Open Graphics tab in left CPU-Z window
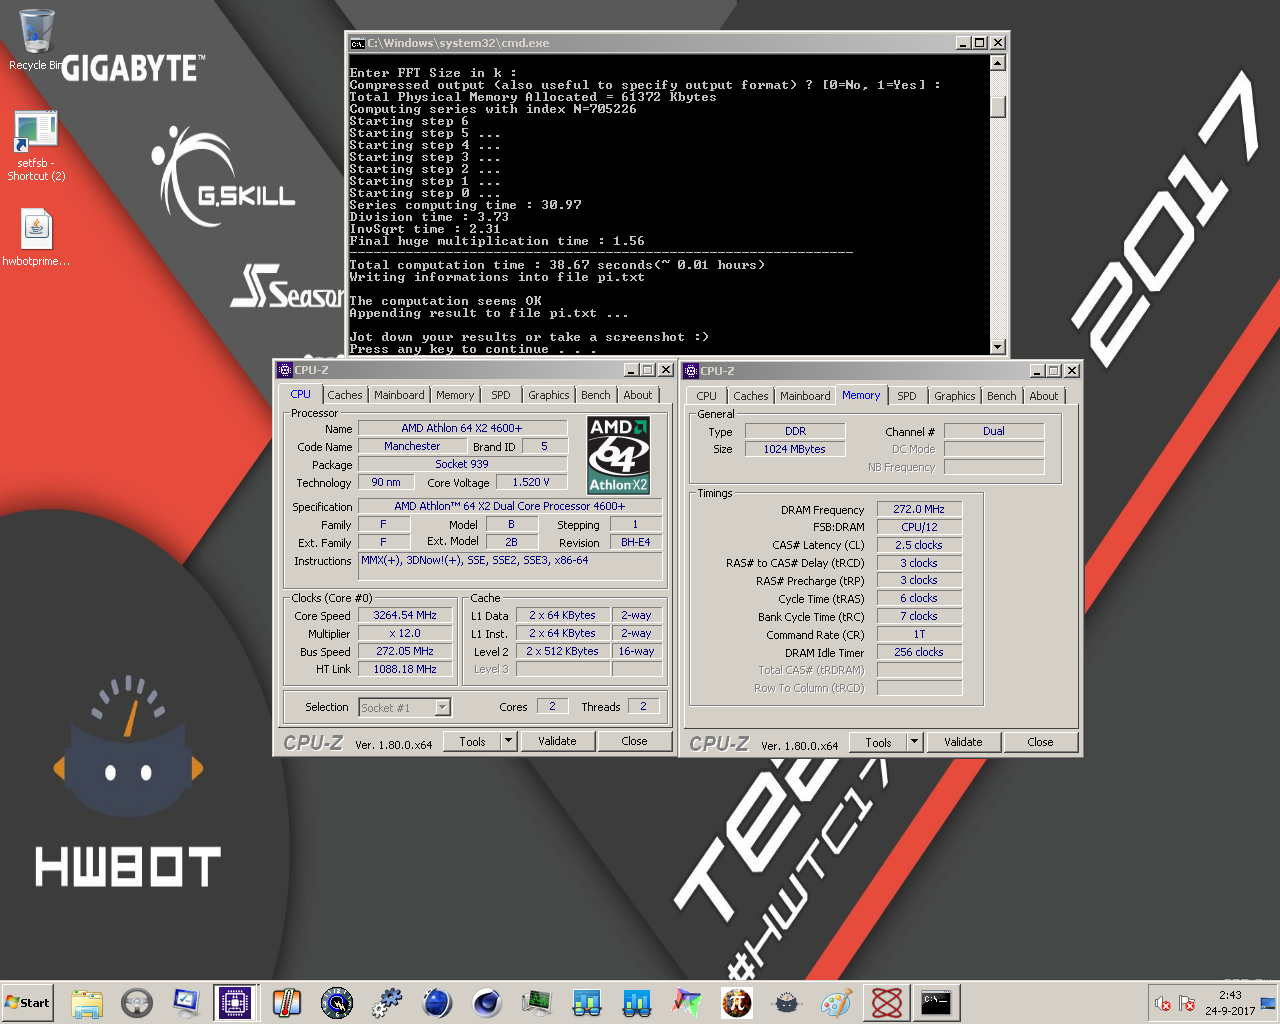The image size is (1280, 1024). pos(549,395)
